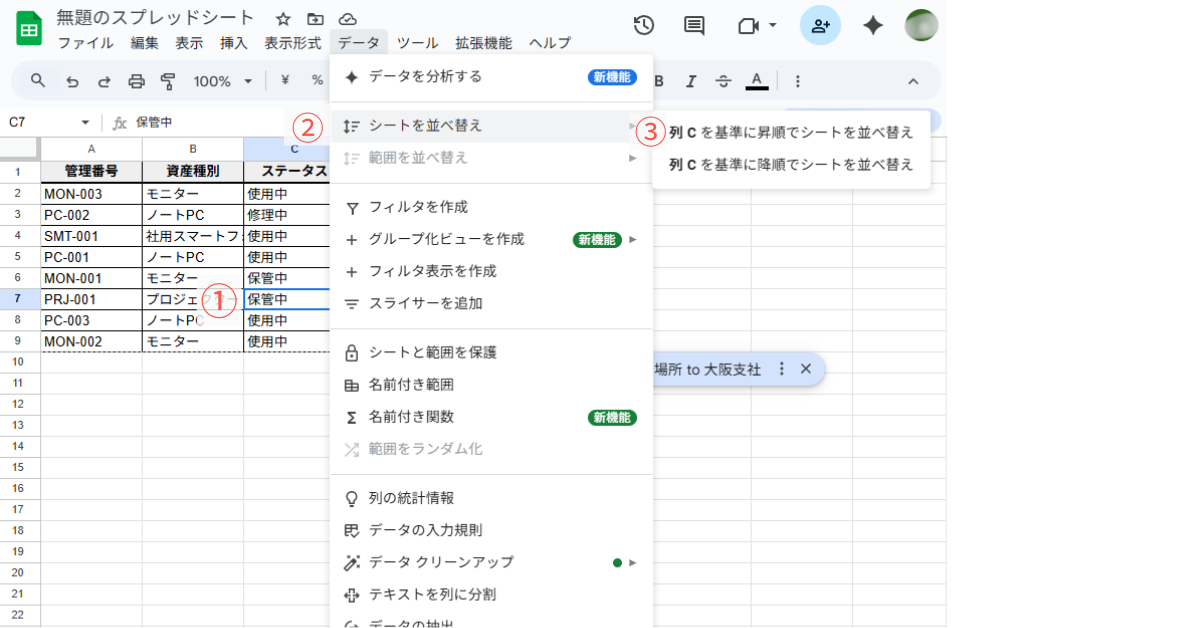Select cell A2 containing MON-003
1200x628 pixels.
click(91, 193)
